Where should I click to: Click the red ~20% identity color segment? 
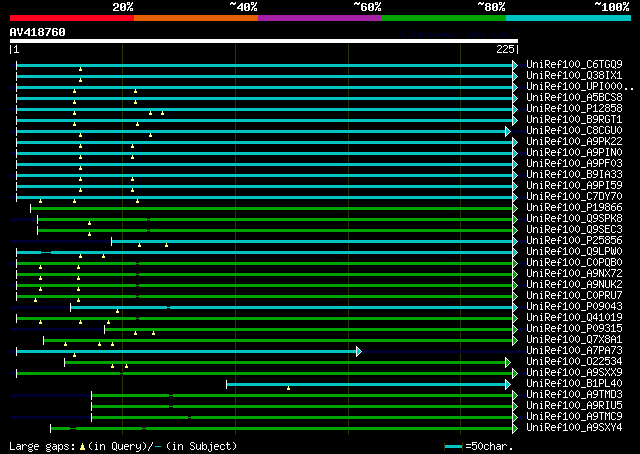[72, 18]
